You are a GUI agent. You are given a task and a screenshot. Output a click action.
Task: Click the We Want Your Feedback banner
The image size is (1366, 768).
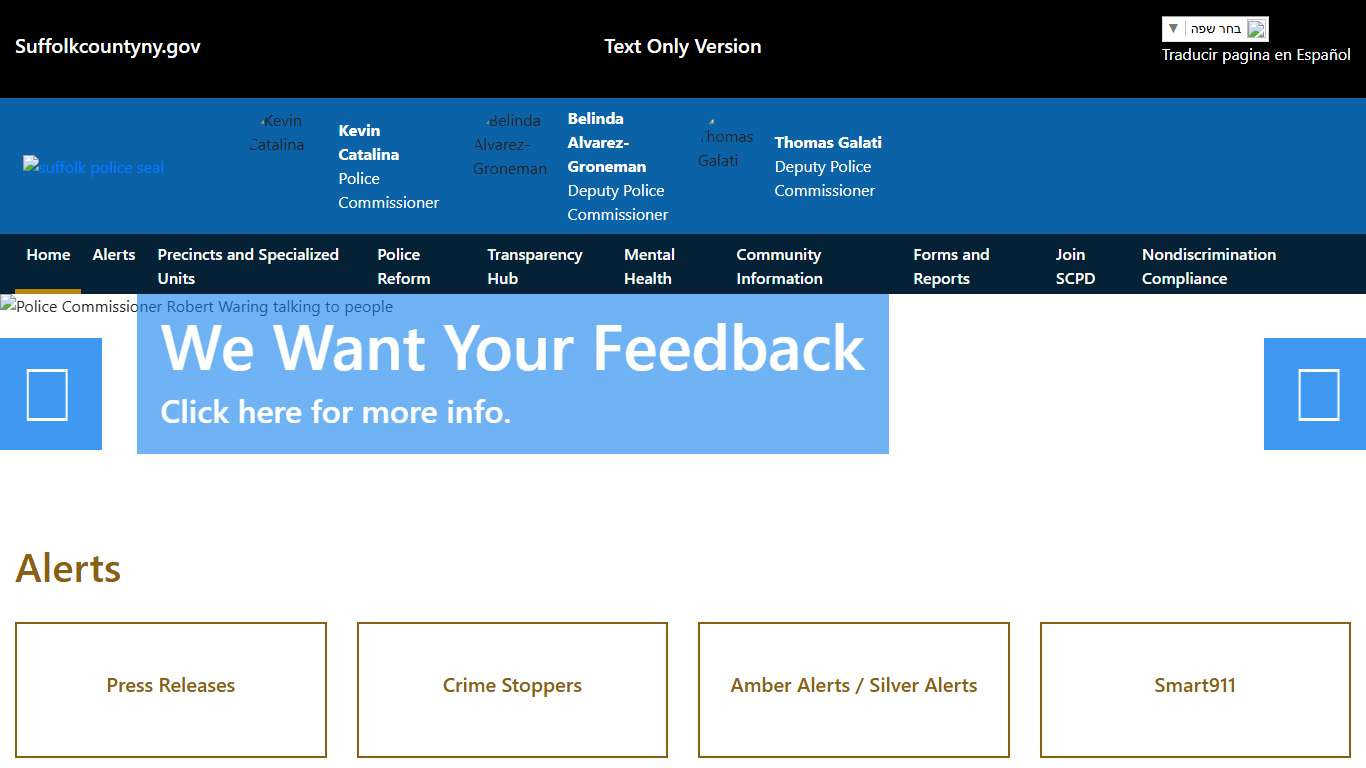pos(512,374)
